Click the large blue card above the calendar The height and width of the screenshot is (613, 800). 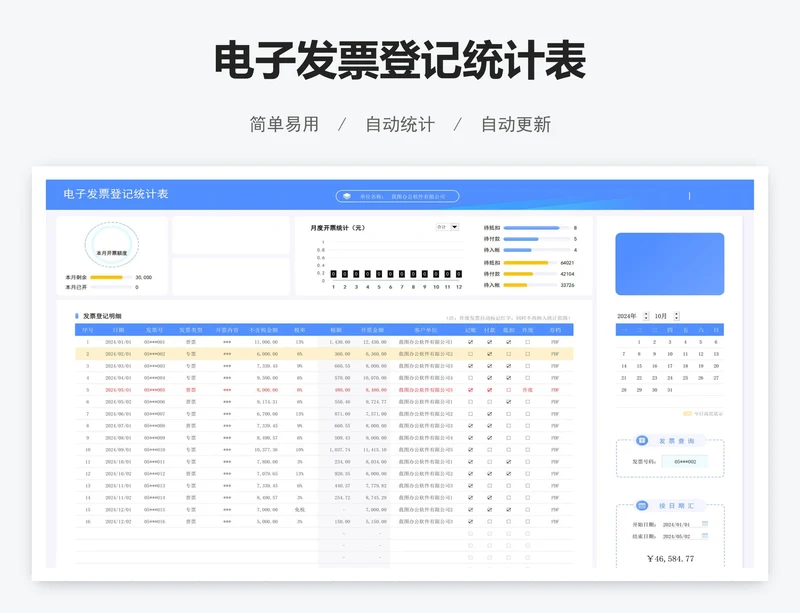(x=669, y=264)
